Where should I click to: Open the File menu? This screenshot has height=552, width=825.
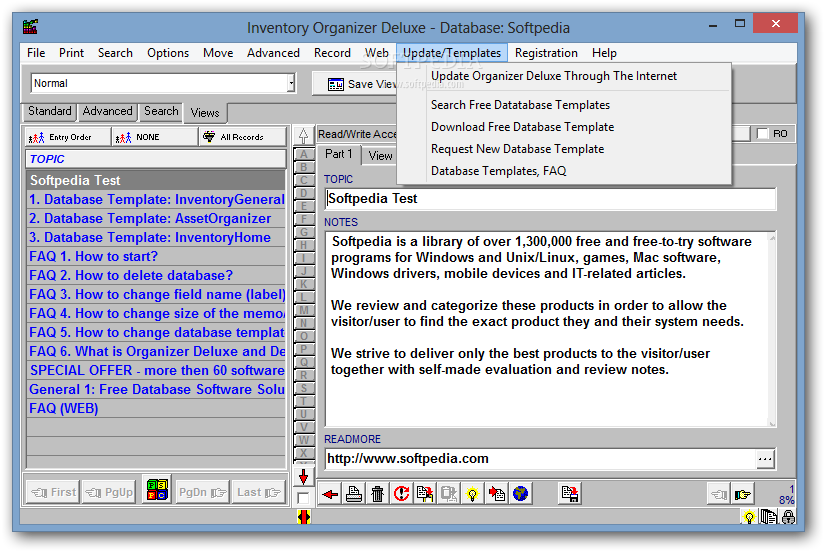point(36,53)
